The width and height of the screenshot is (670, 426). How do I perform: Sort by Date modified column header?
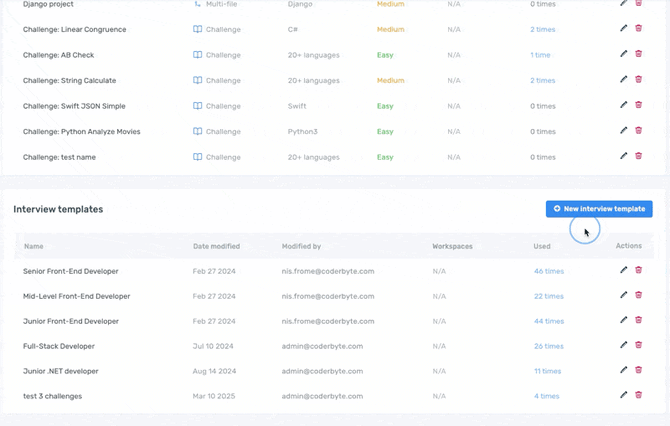click(x=216, y=246)
